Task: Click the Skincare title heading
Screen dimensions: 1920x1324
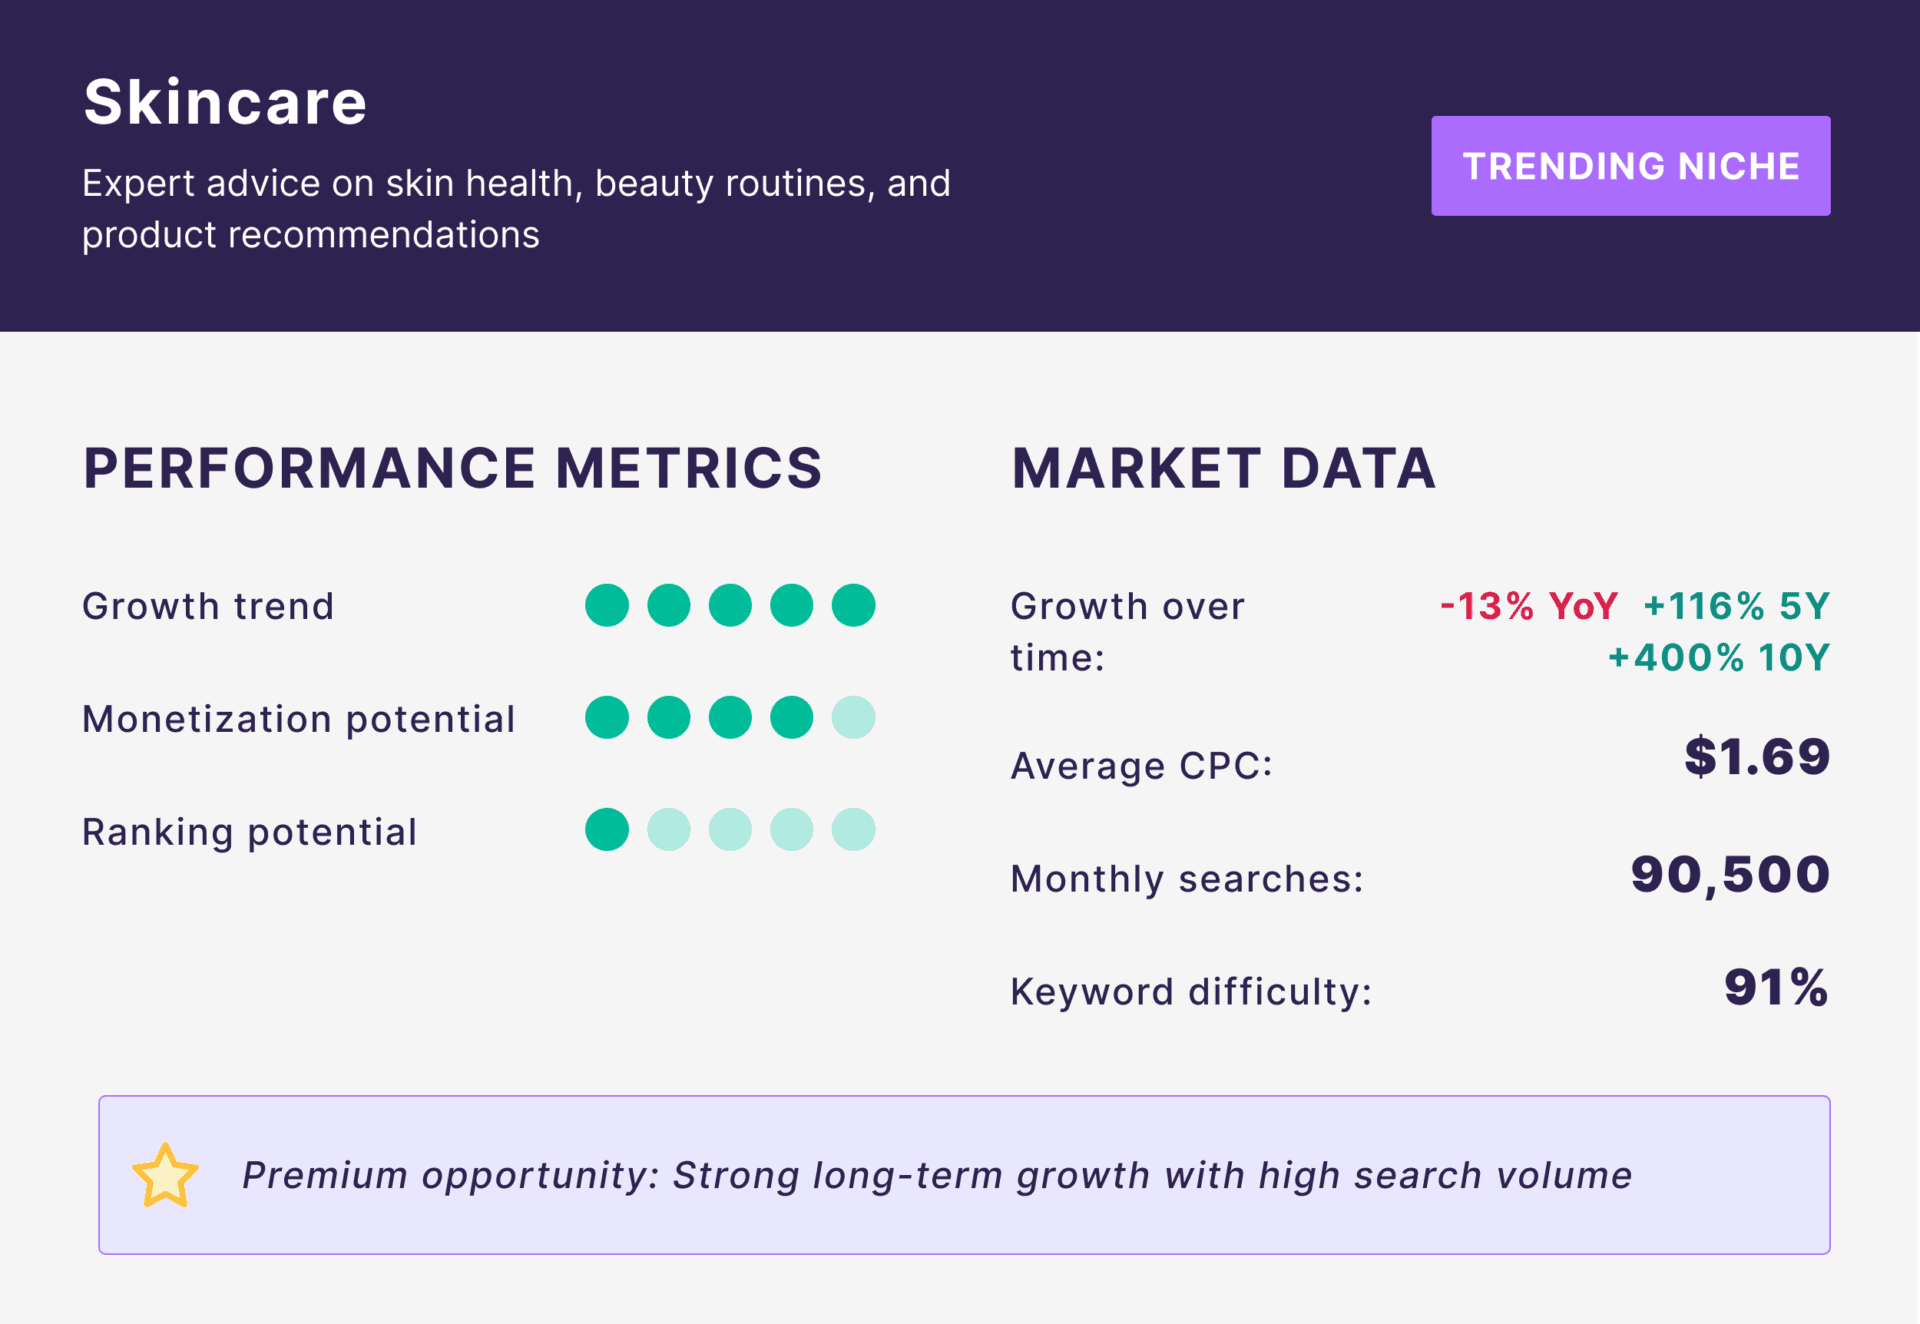Action: [225, 102]
